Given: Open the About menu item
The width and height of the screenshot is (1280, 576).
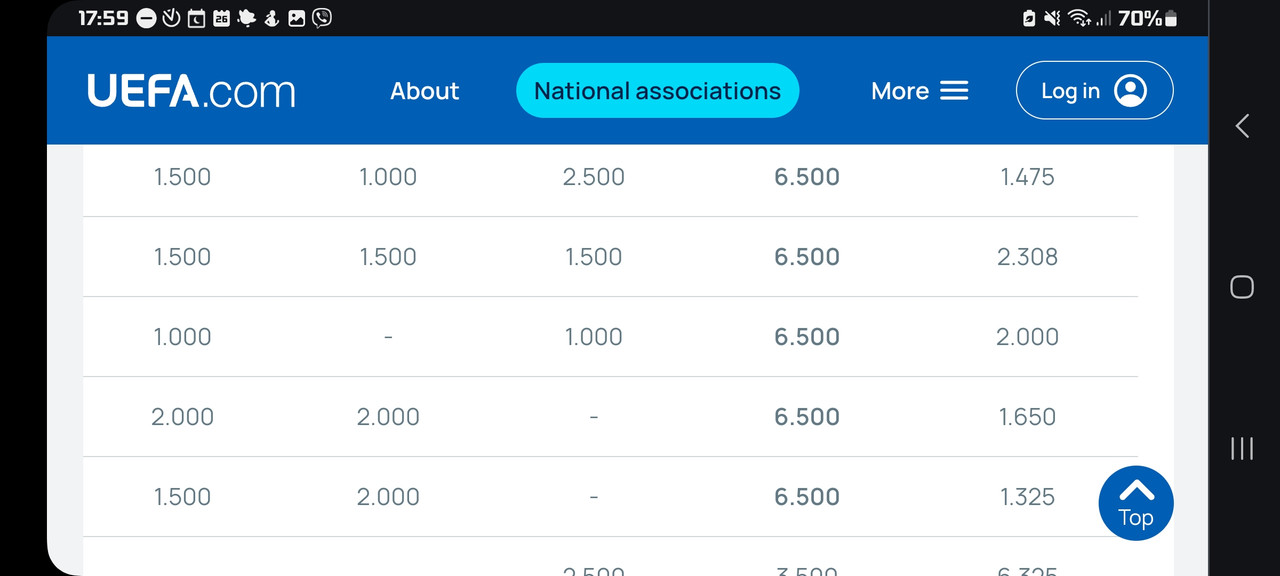Looking at the screenshot, I should click(x=425, y=91).
